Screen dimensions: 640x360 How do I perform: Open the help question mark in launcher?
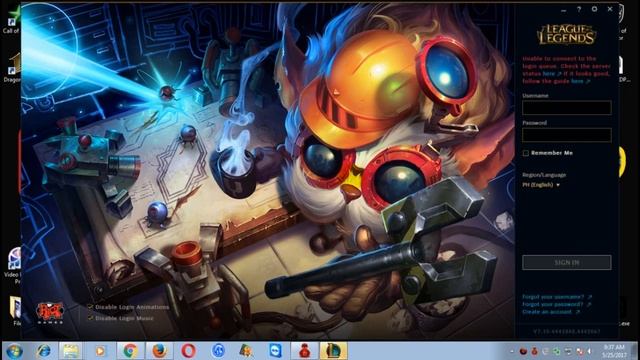point(579,9)
